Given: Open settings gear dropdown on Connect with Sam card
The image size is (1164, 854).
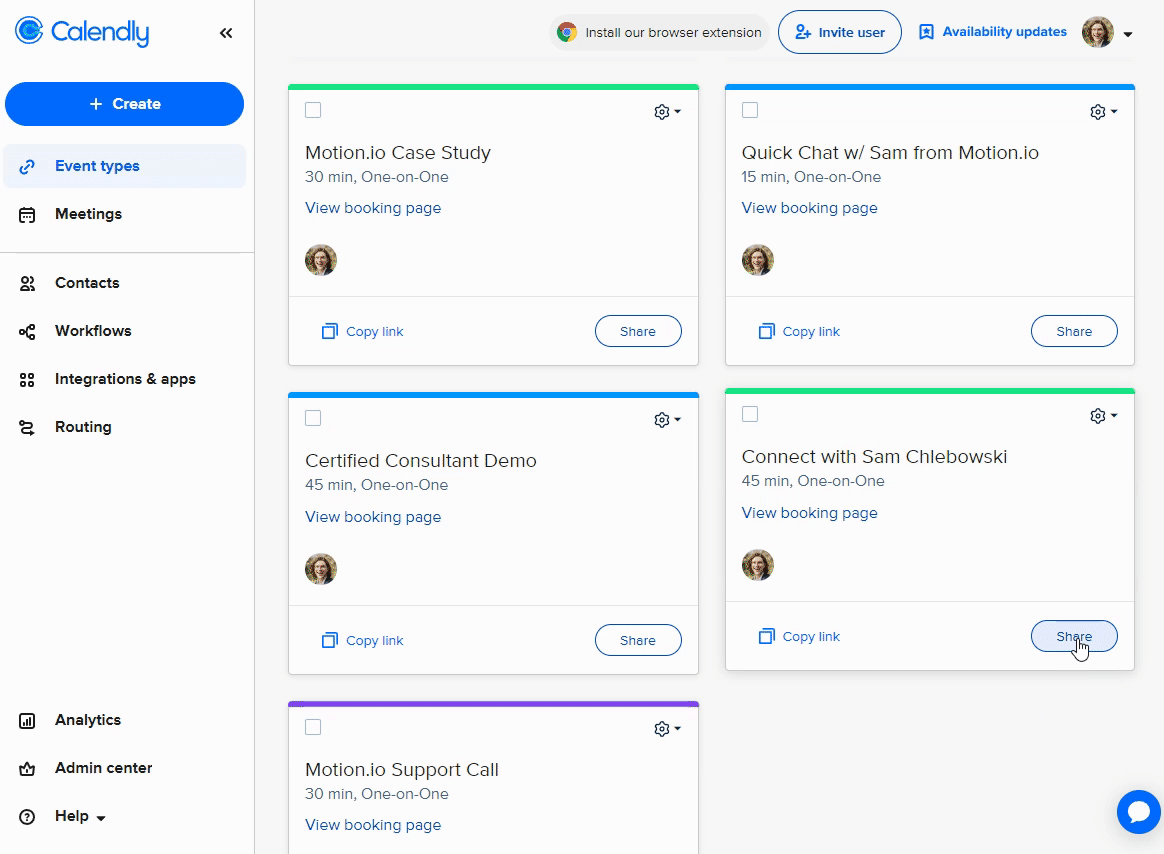Looking at the screenshot, I should point(1103,416).
